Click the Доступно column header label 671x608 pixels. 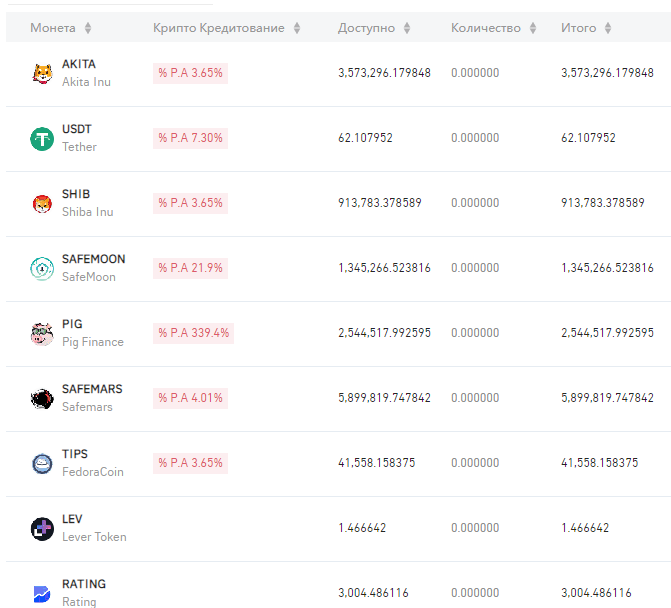tap(366, 28)
